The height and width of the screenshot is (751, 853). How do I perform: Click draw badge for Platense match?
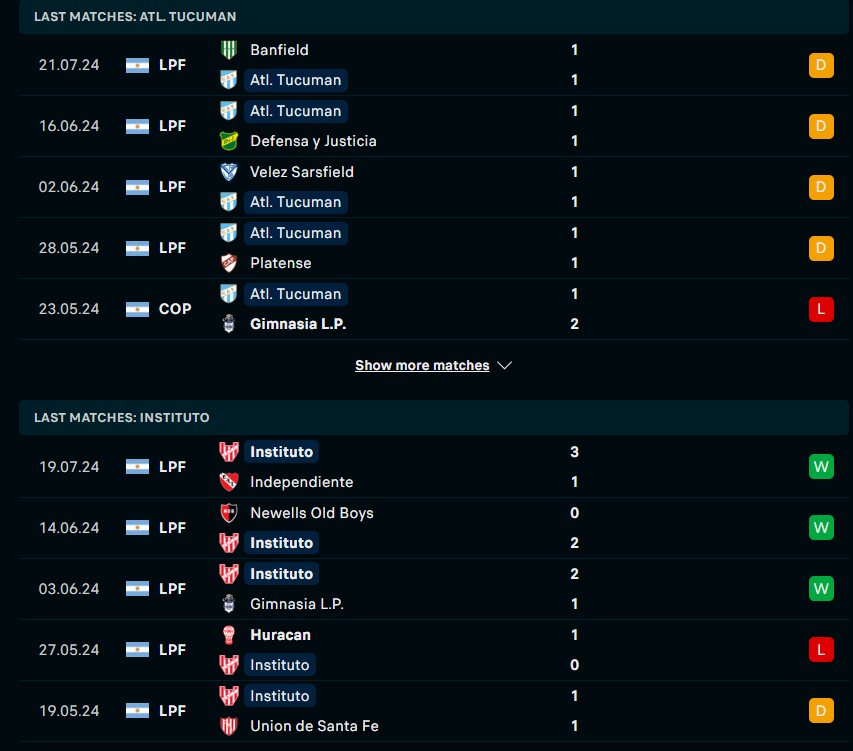pos(821,248)
